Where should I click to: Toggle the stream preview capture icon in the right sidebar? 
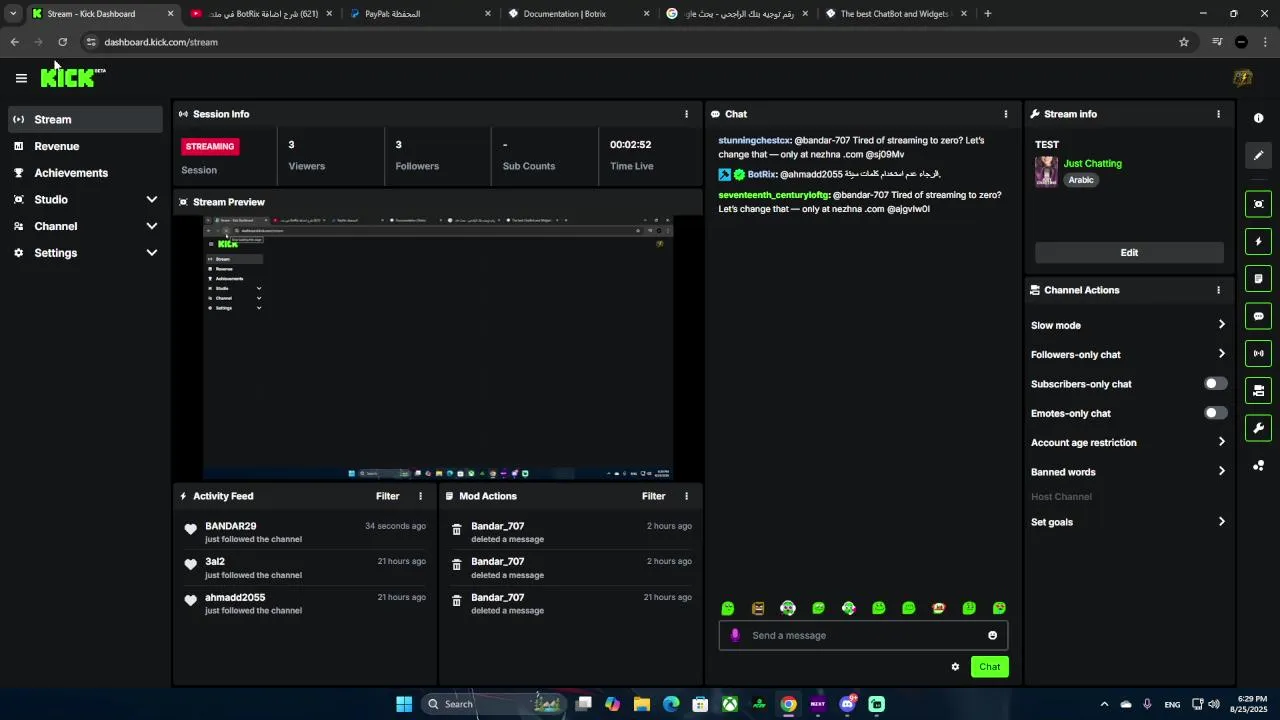click(1258, 204)
